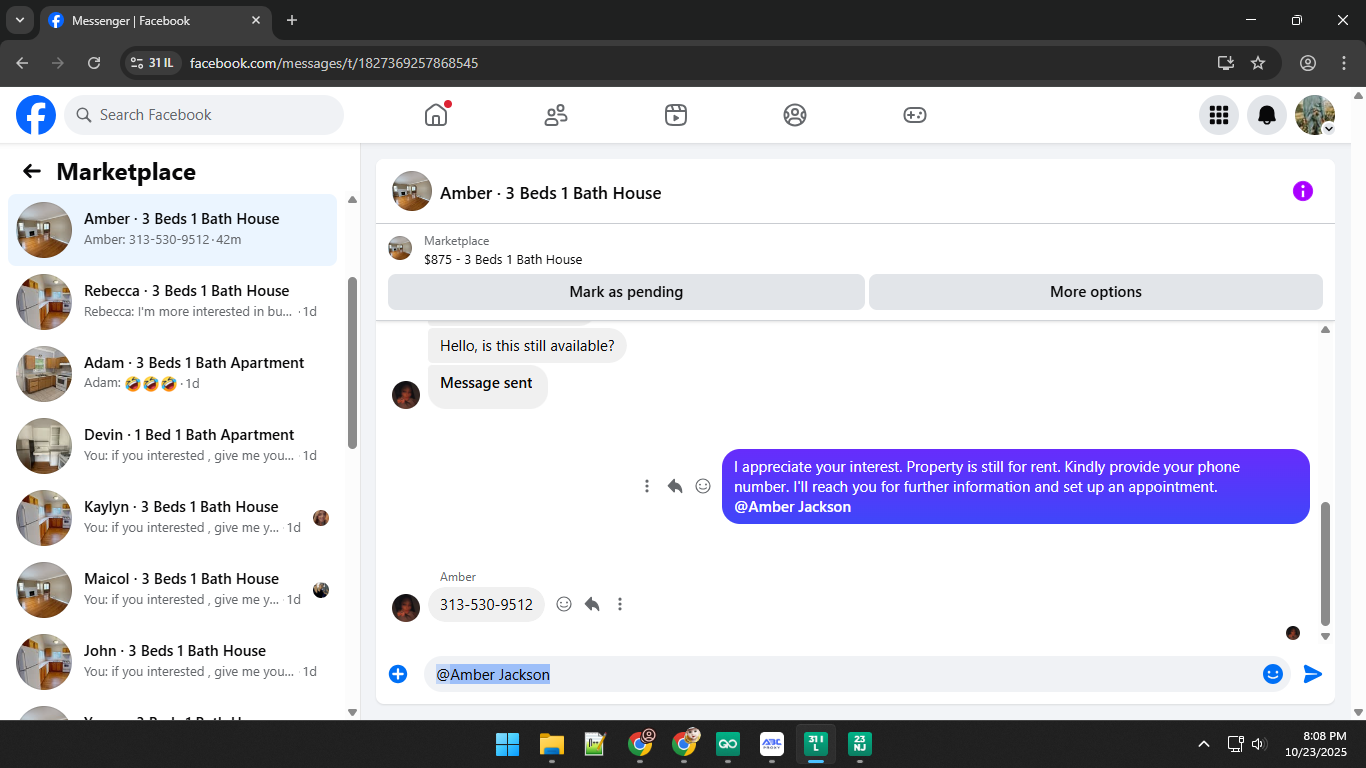Reply to your sent message
The height and width of the screenshot is (768, 1366).
coord(675,486)
